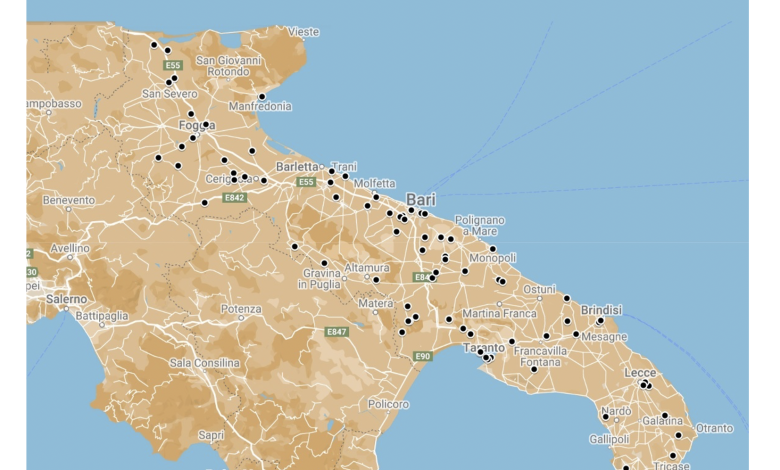Select the black marker above Monopoli label

[x=492, y=248]
